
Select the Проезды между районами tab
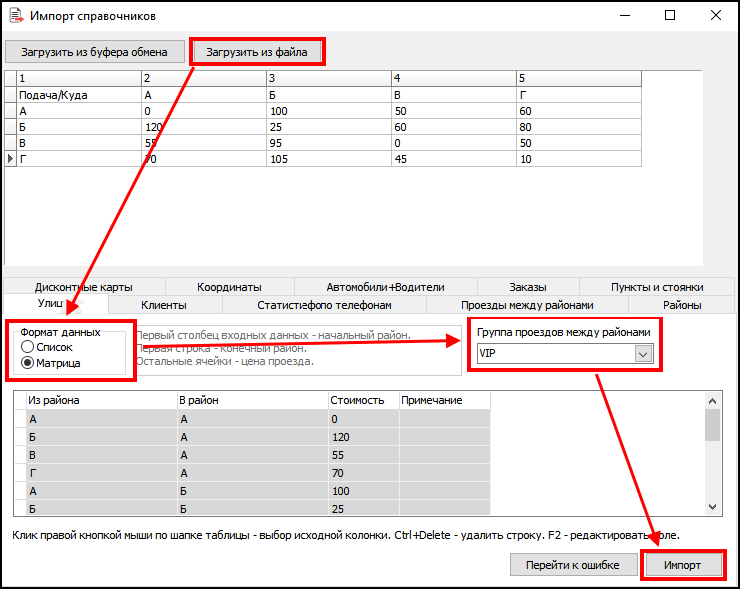tap(527, 305)
